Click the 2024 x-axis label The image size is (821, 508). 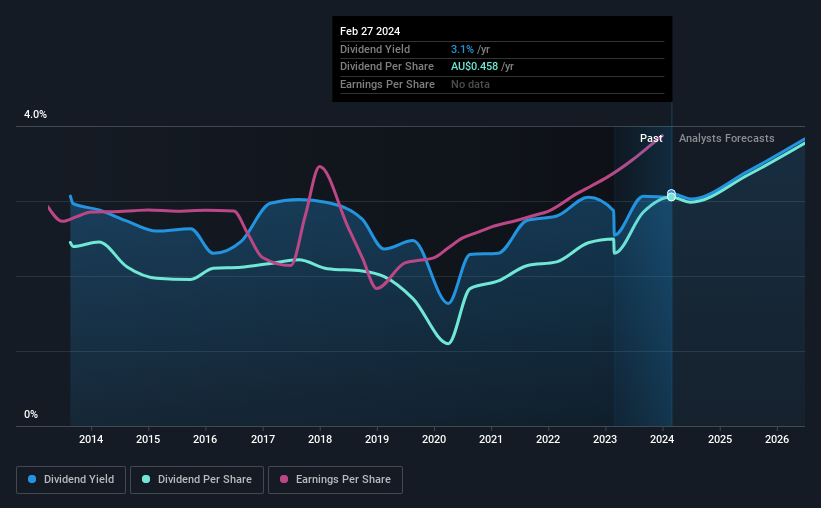coord(662,439)
